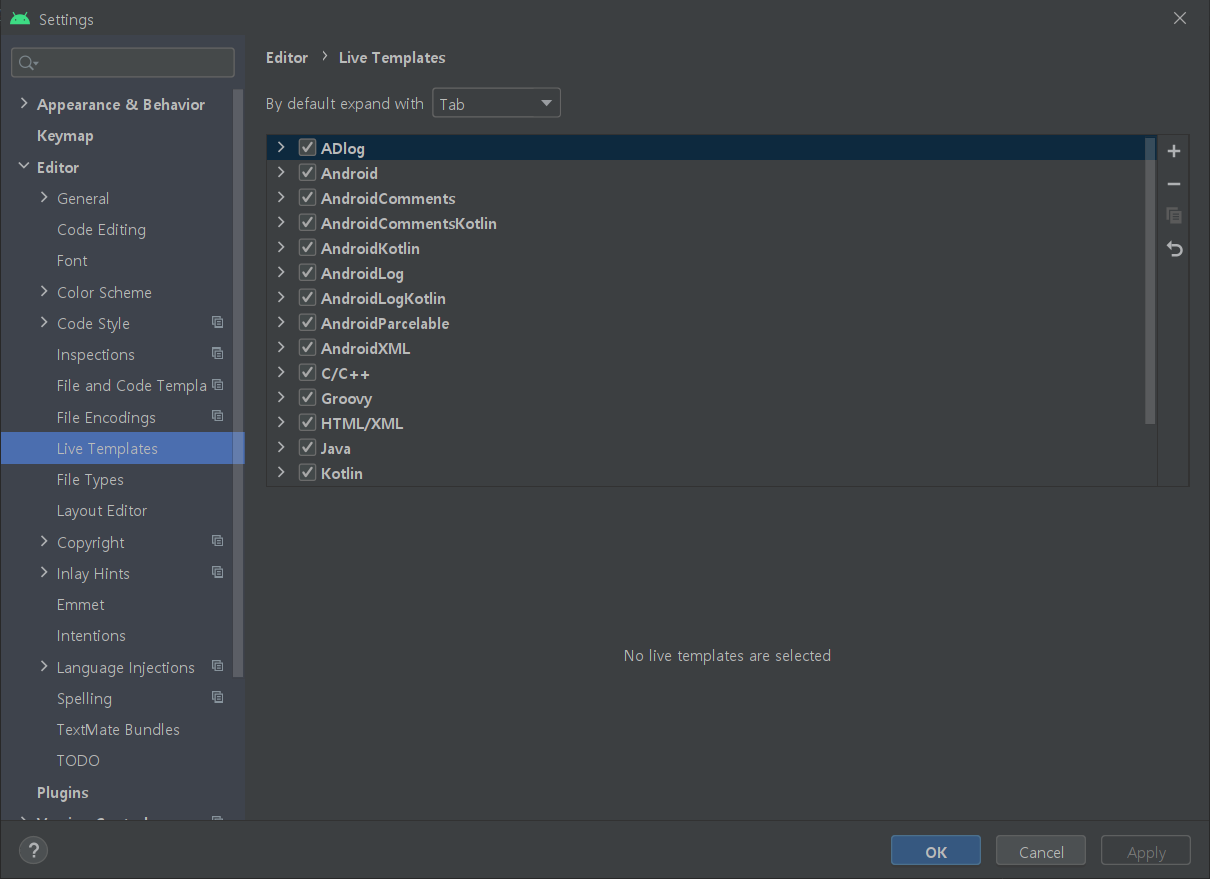Cancel the Settings dialog
The image size is (1210, 879).
click(x=1041, y=851)
